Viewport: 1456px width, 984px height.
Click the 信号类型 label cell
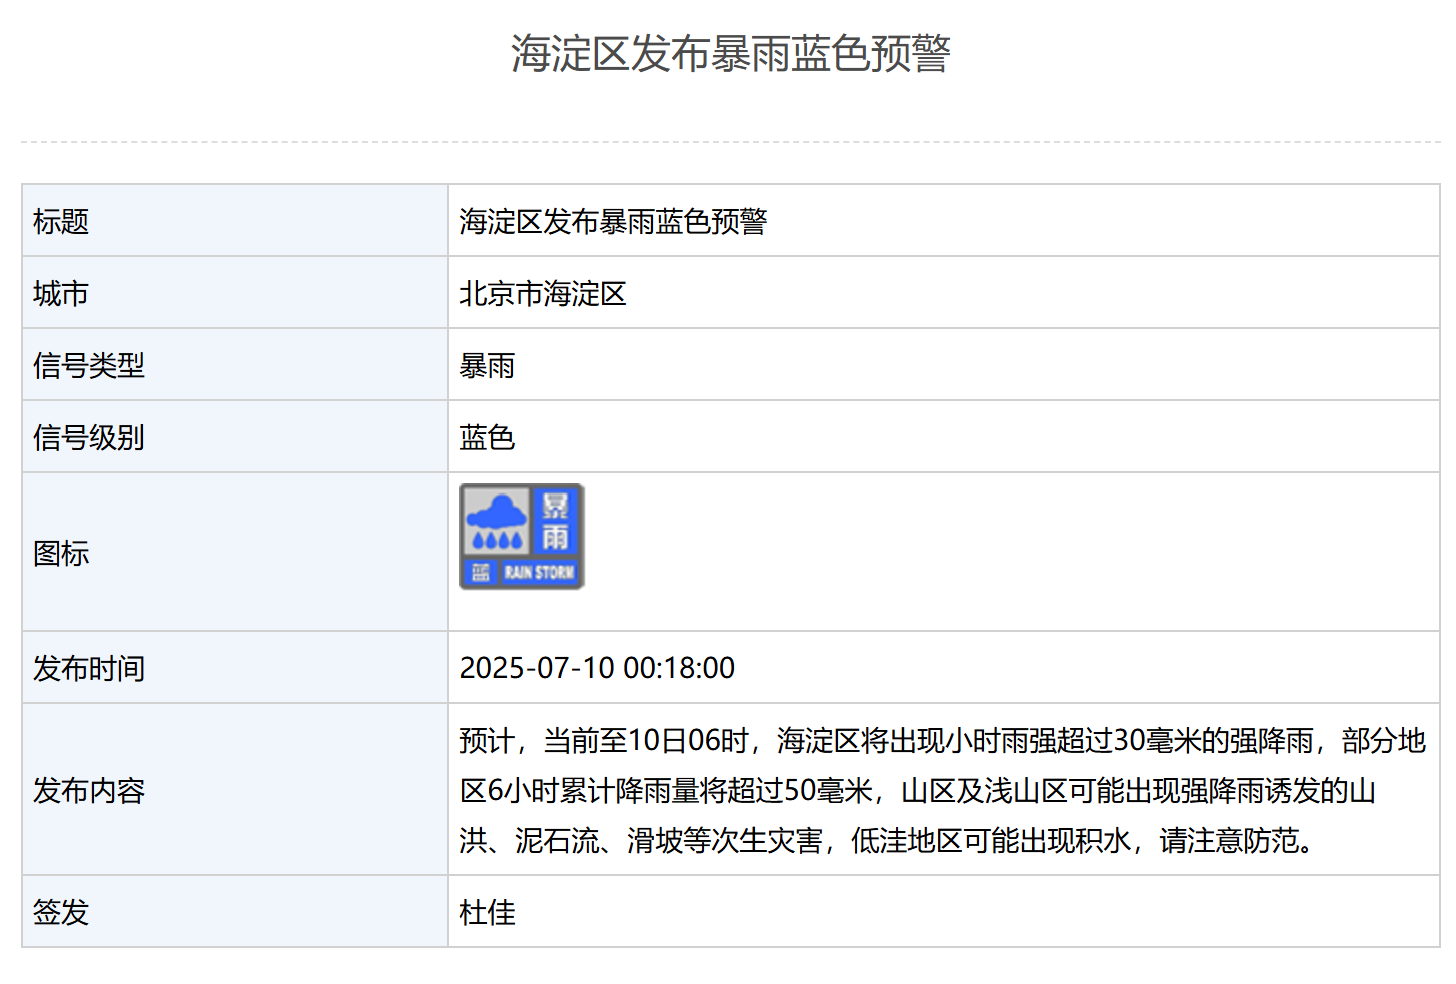(235, 364)
